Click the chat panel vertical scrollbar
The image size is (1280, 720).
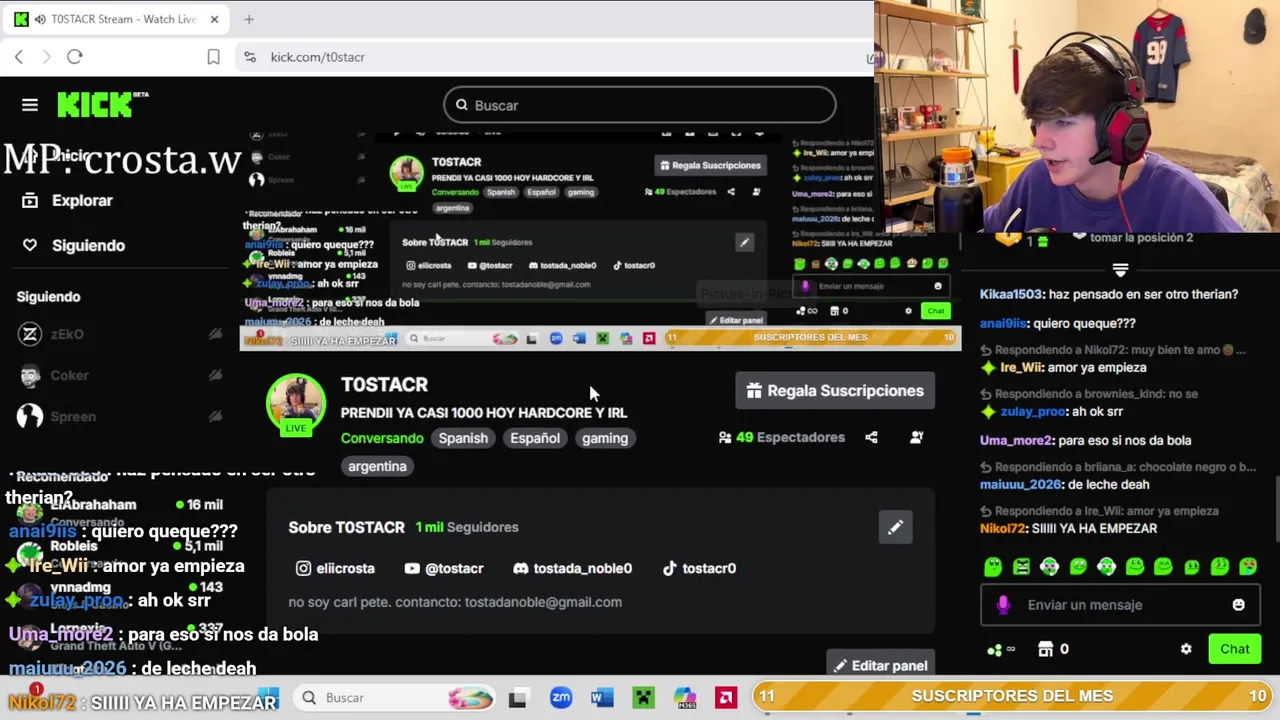1275,510
